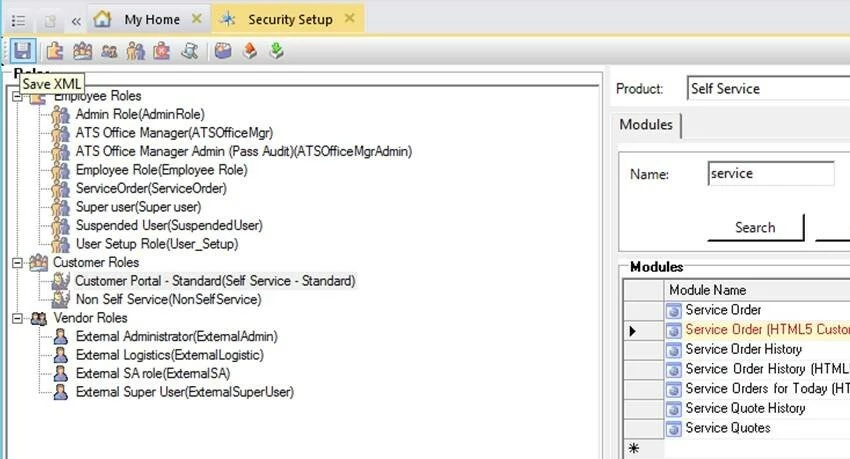Image resolution: width=850 pixels, height=459 pixels.
Task: Select Admin Role in the roles tree
Action: (139, 114)
